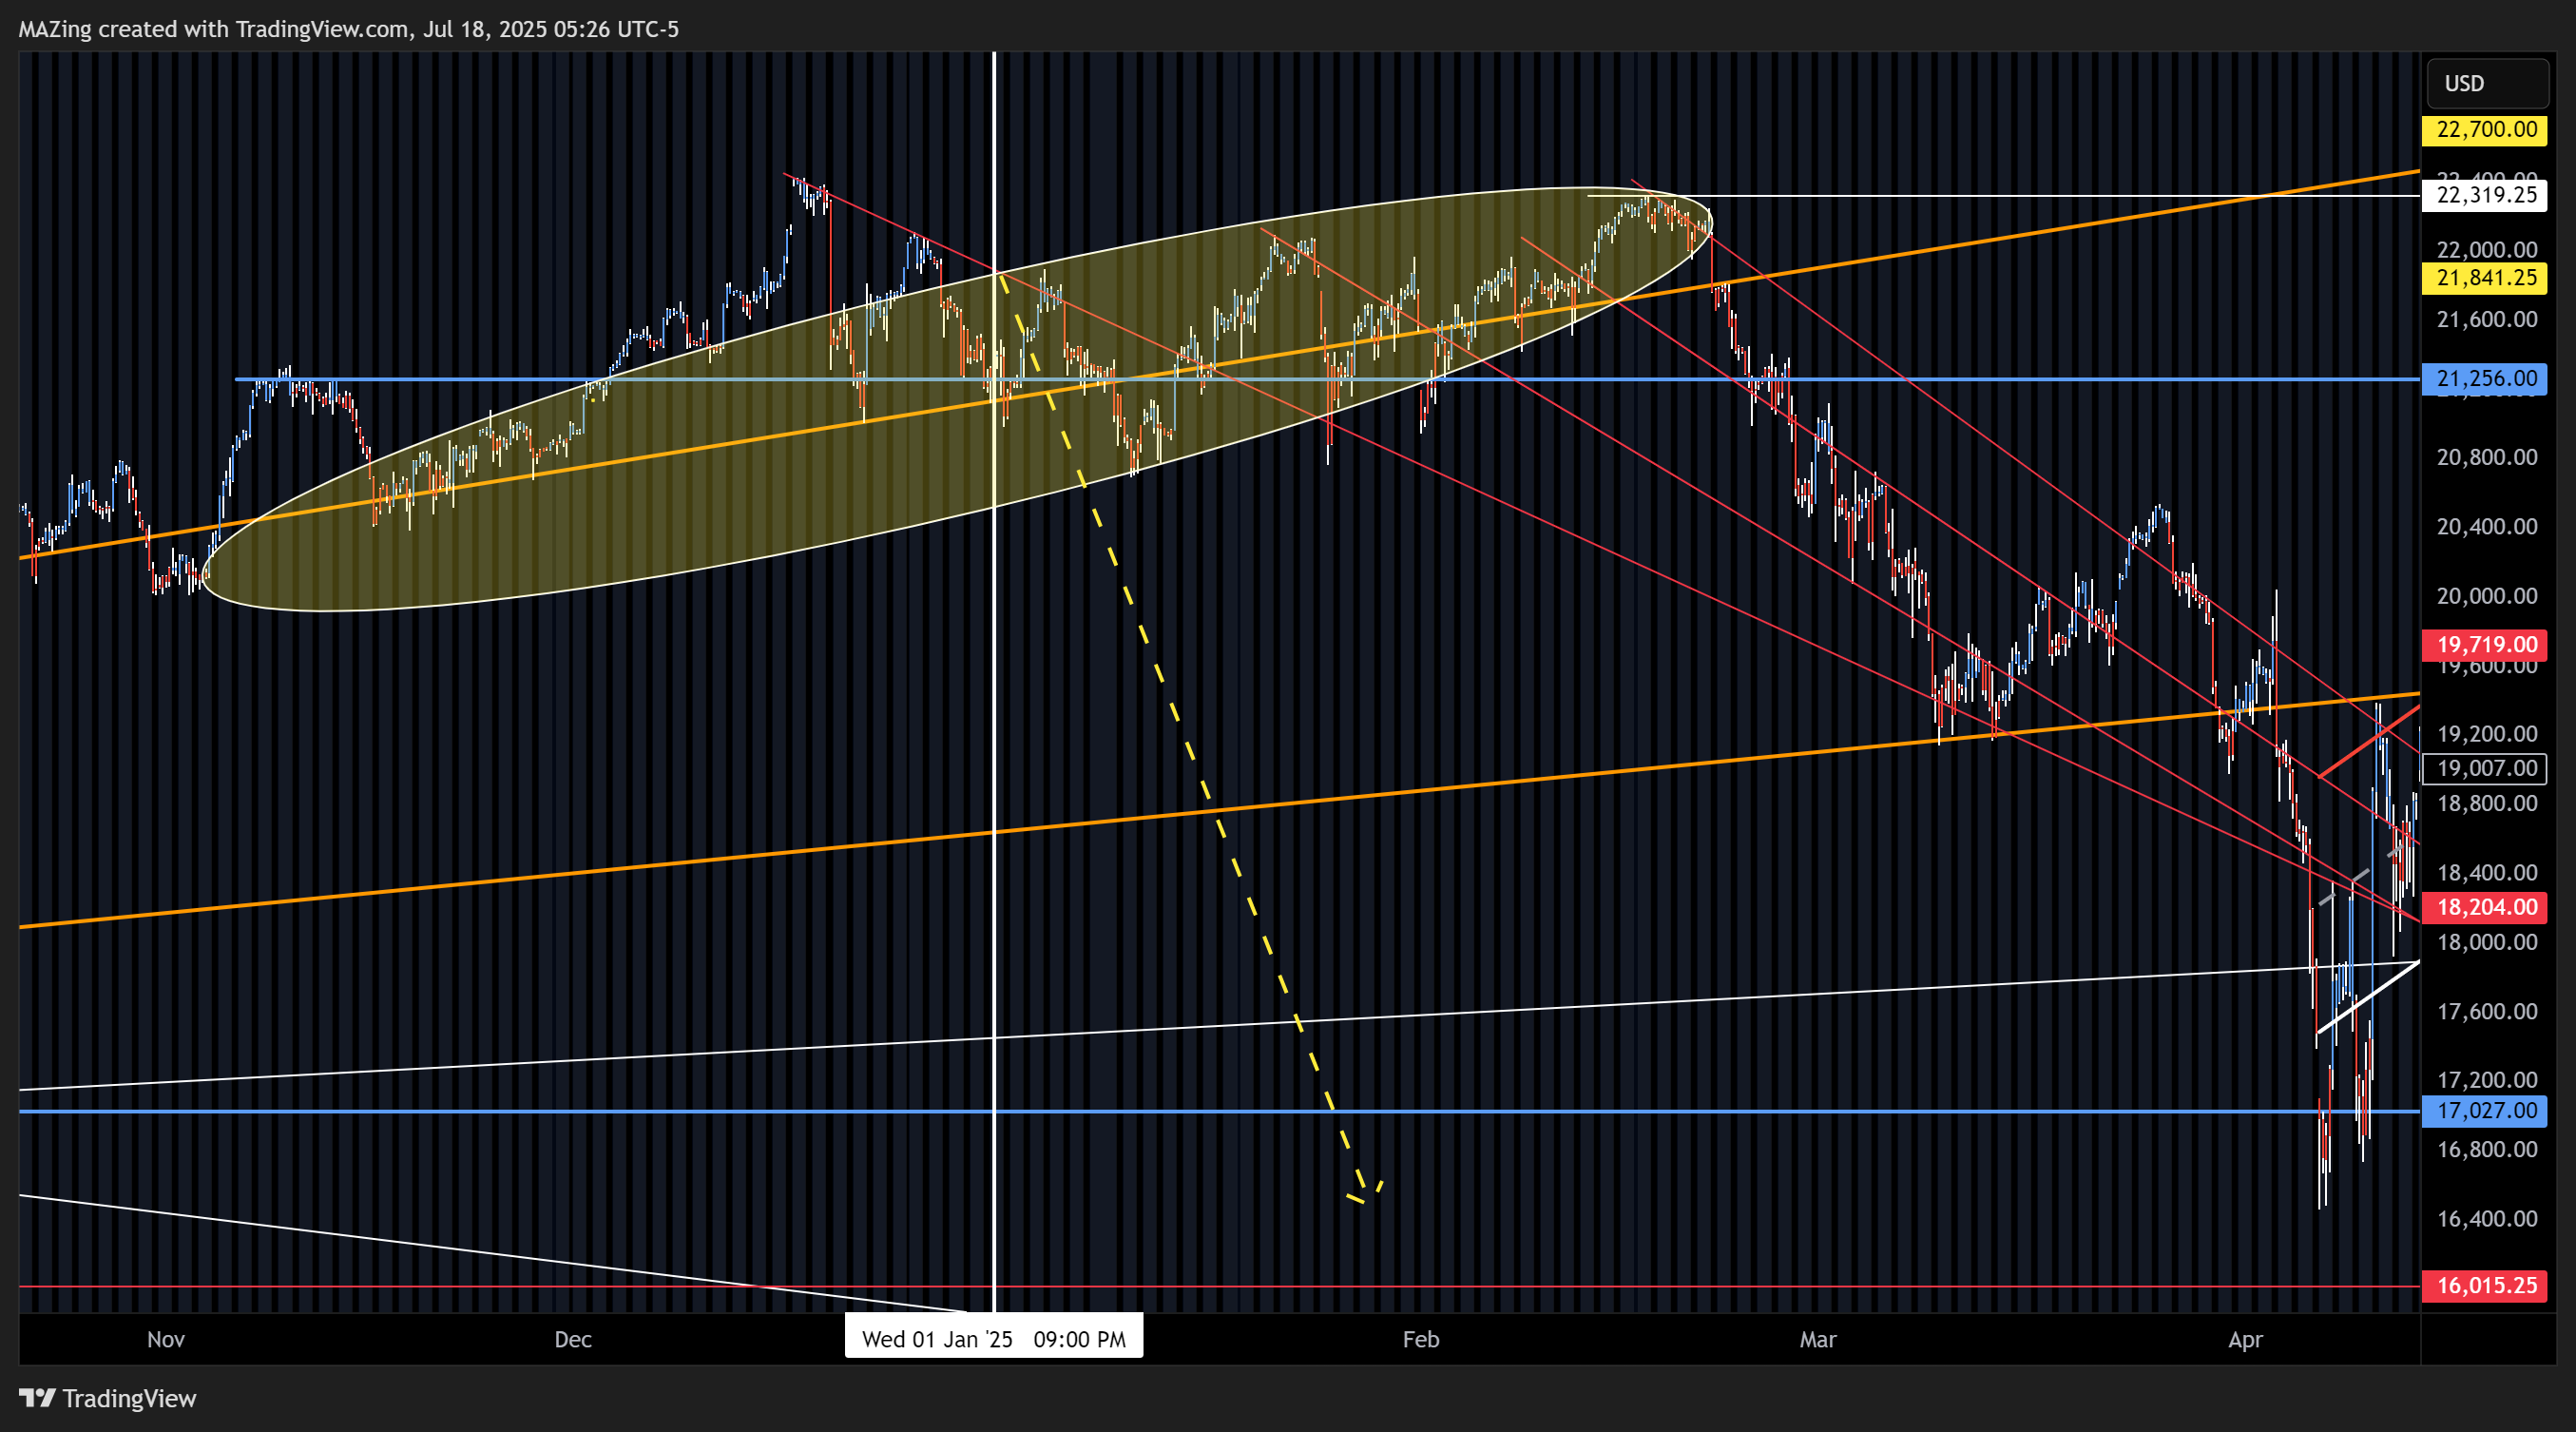Click the Dec label on time axis

[x=573, y=1340]
